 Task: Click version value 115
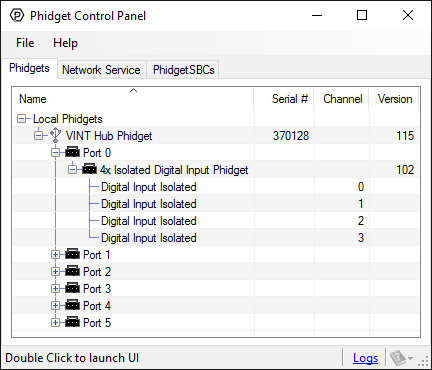pos(405,136)
